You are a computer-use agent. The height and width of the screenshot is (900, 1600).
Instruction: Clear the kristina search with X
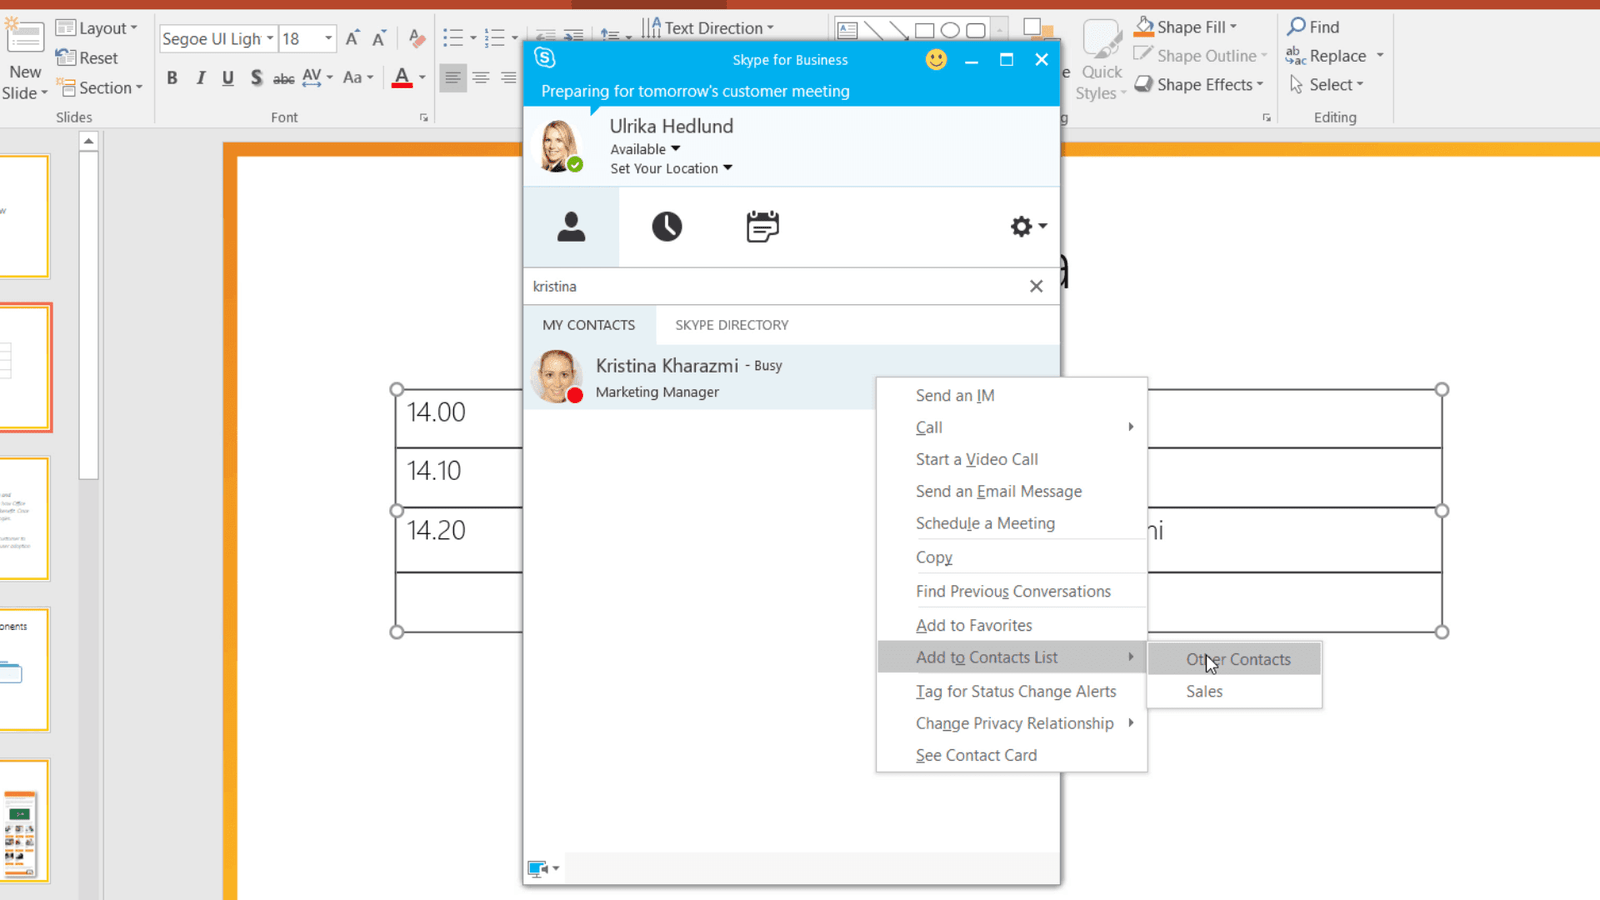point(1036,287)
